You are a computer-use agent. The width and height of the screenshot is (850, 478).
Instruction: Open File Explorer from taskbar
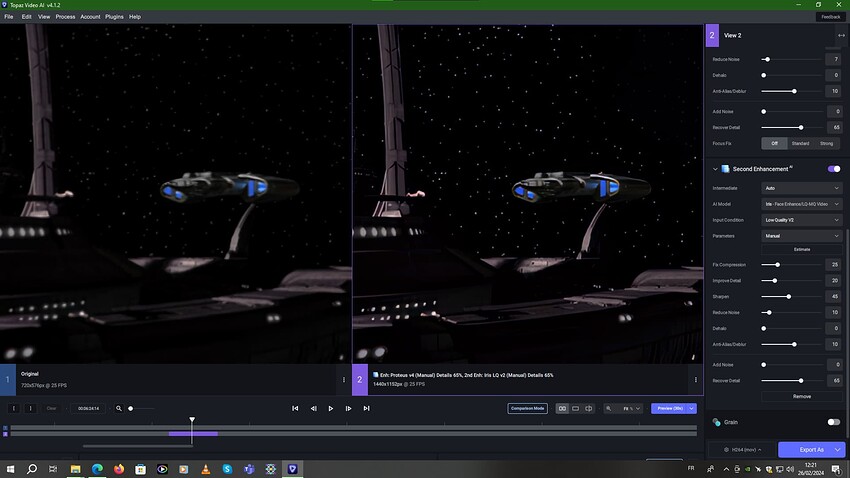click(75, 469)
